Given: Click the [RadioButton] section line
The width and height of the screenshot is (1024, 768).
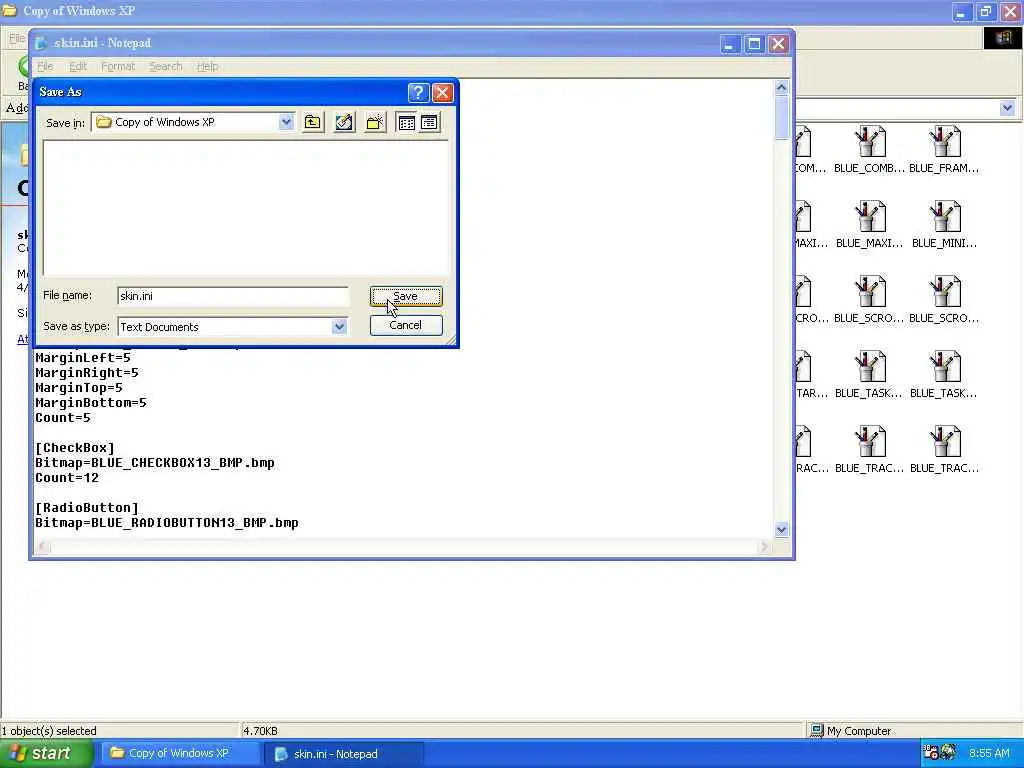Looking at the screenshot, I should click(x=87, y=508).
